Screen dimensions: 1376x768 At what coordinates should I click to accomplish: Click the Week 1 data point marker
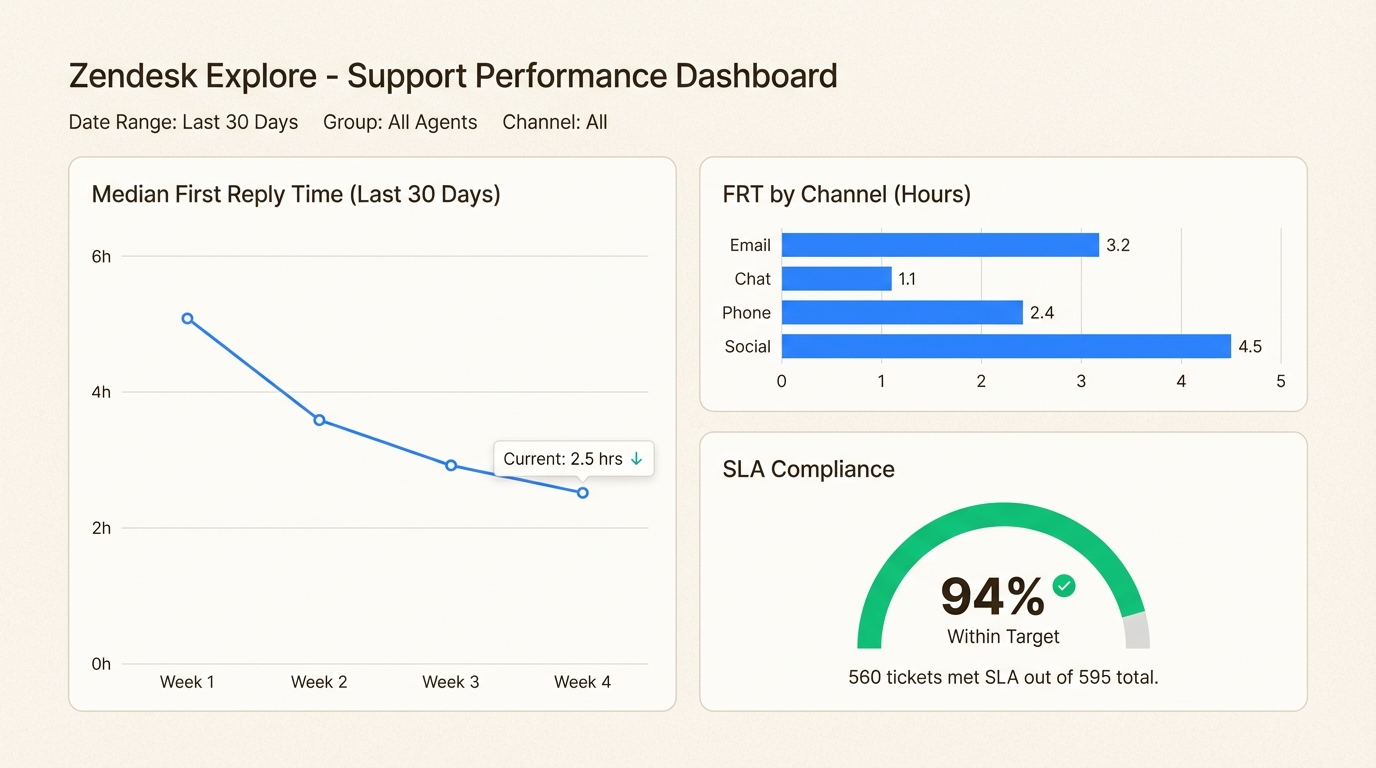[x=187, y=319]
